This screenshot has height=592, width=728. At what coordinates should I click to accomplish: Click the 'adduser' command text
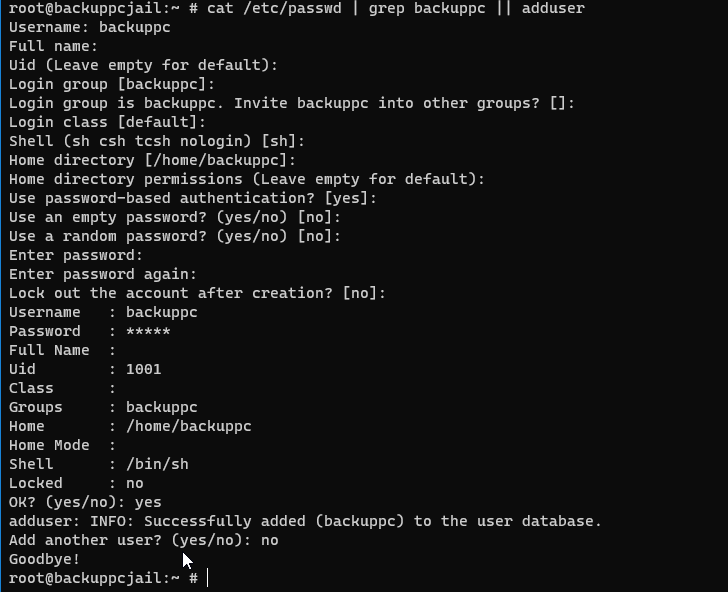pyautogui.click(x=553, y=8)
